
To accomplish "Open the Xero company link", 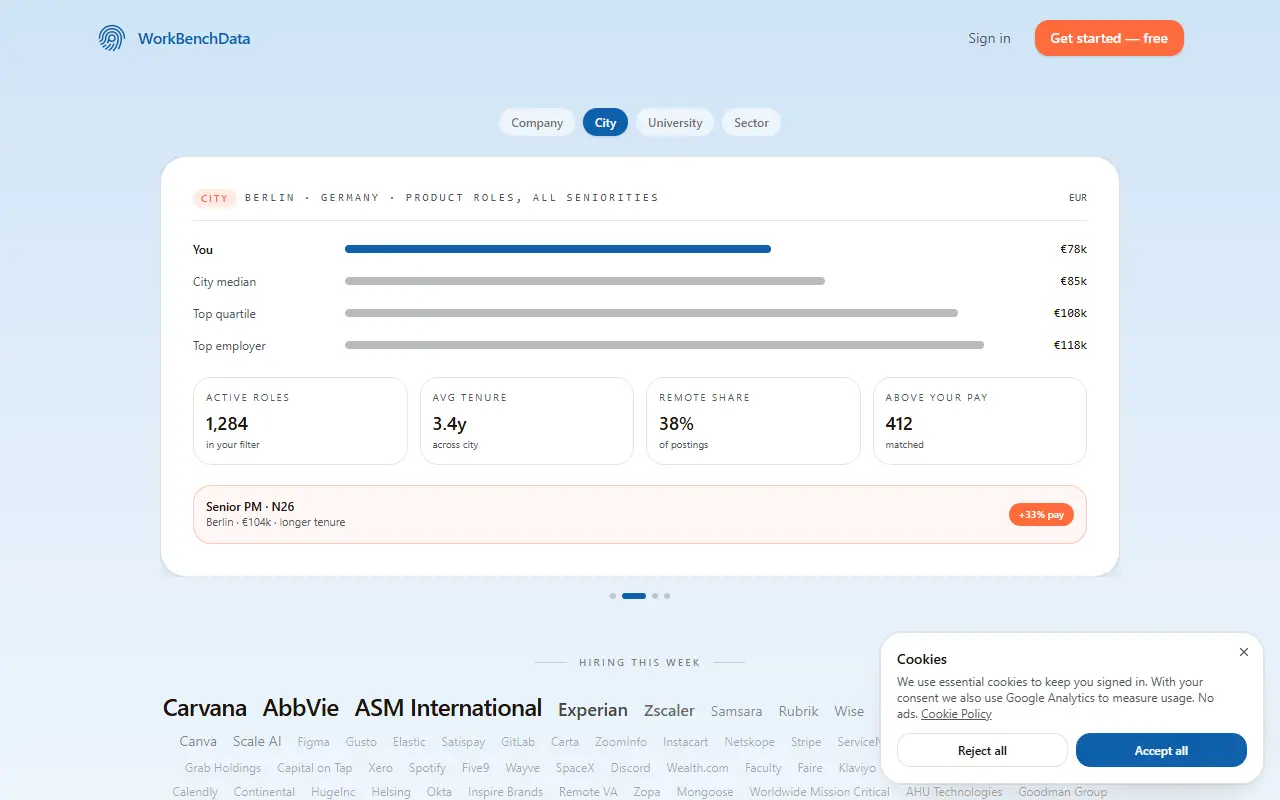I will (x=380, y=768).
